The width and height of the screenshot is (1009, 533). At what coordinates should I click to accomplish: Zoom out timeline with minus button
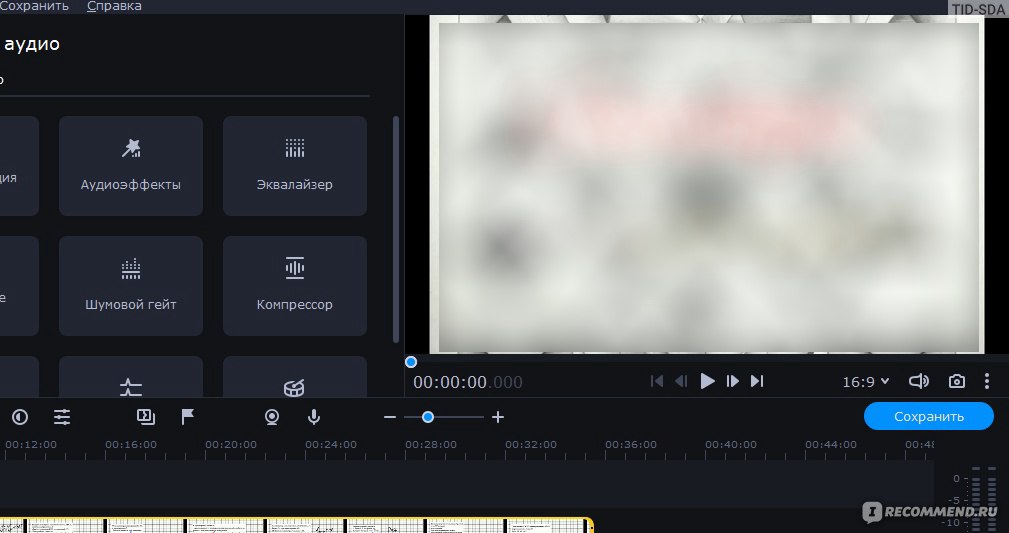tap(389, 417)
